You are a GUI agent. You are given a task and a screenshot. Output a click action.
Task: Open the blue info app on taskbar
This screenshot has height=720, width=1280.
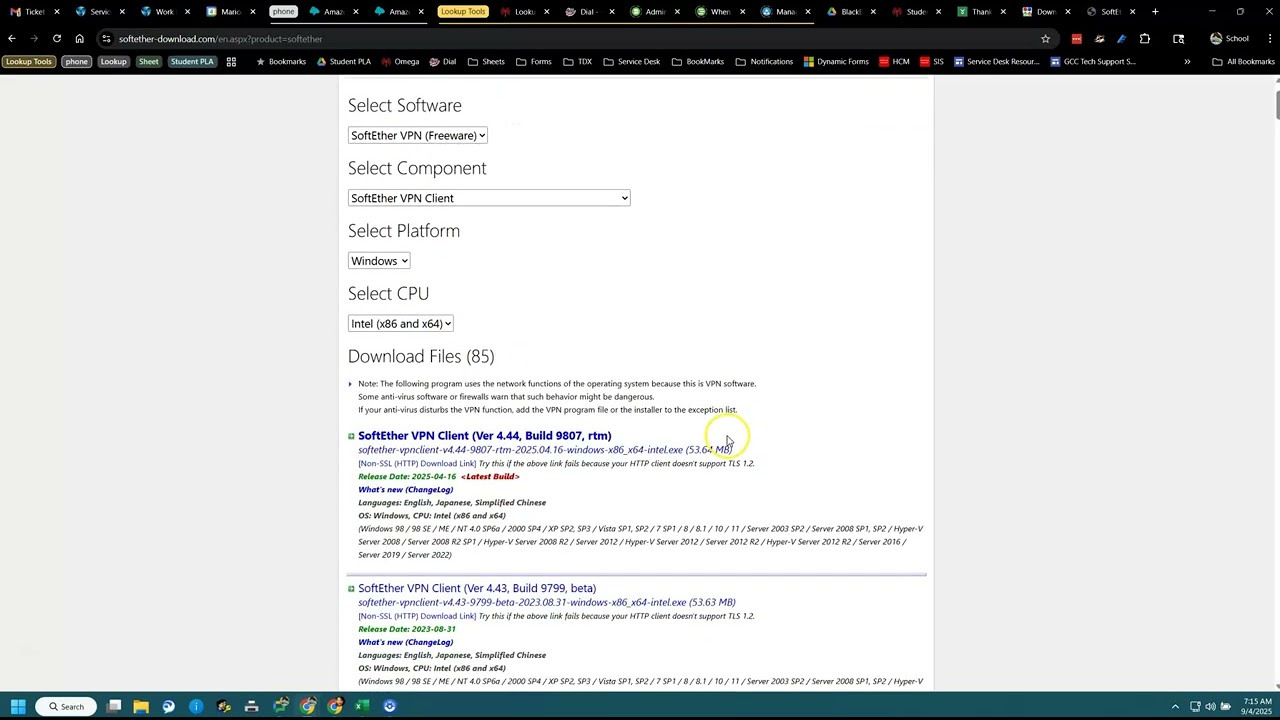[196, 706]
